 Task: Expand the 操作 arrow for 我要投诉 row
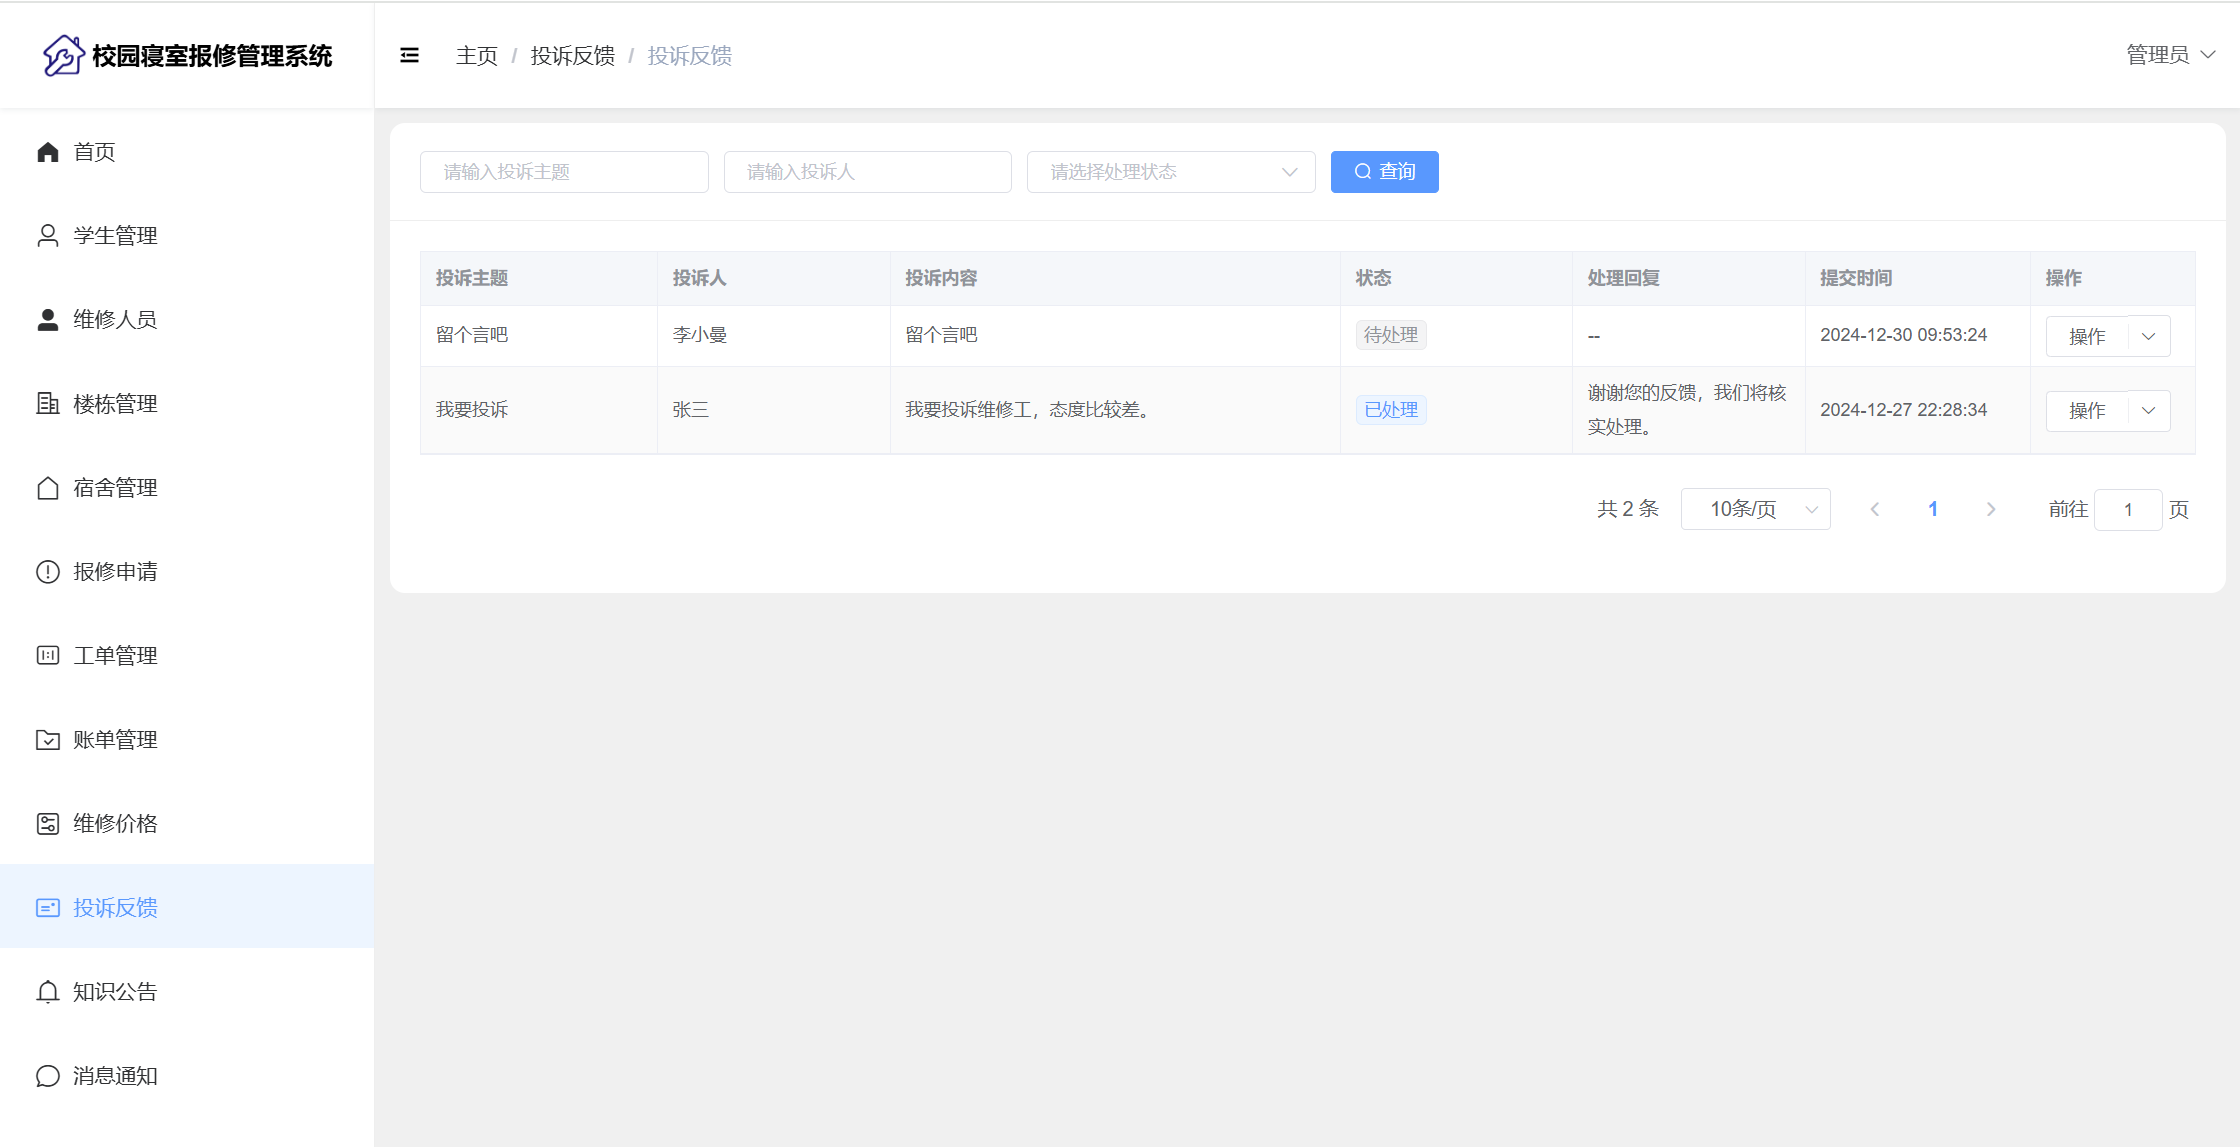click(2148, 411)
